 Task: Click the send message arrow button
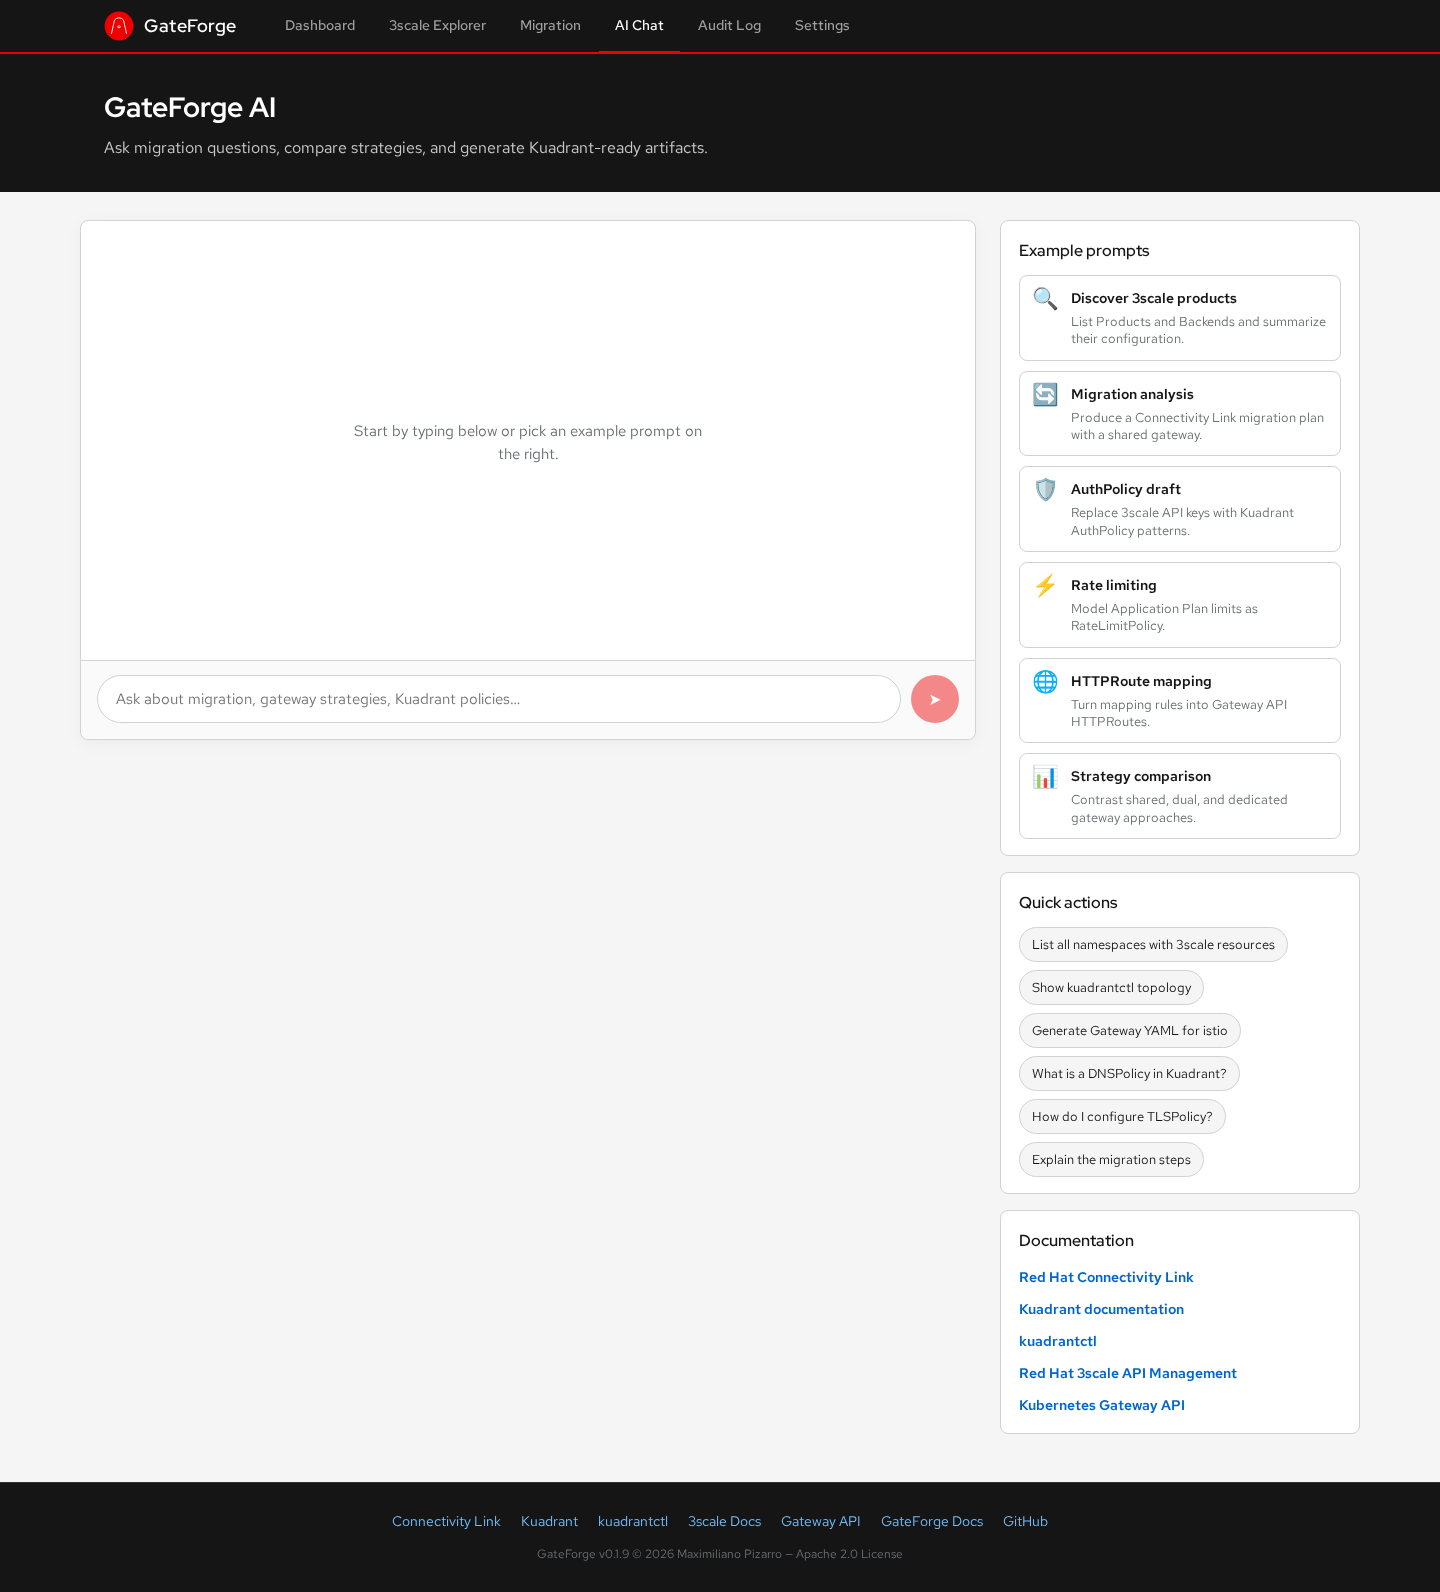tap(935, 699)
